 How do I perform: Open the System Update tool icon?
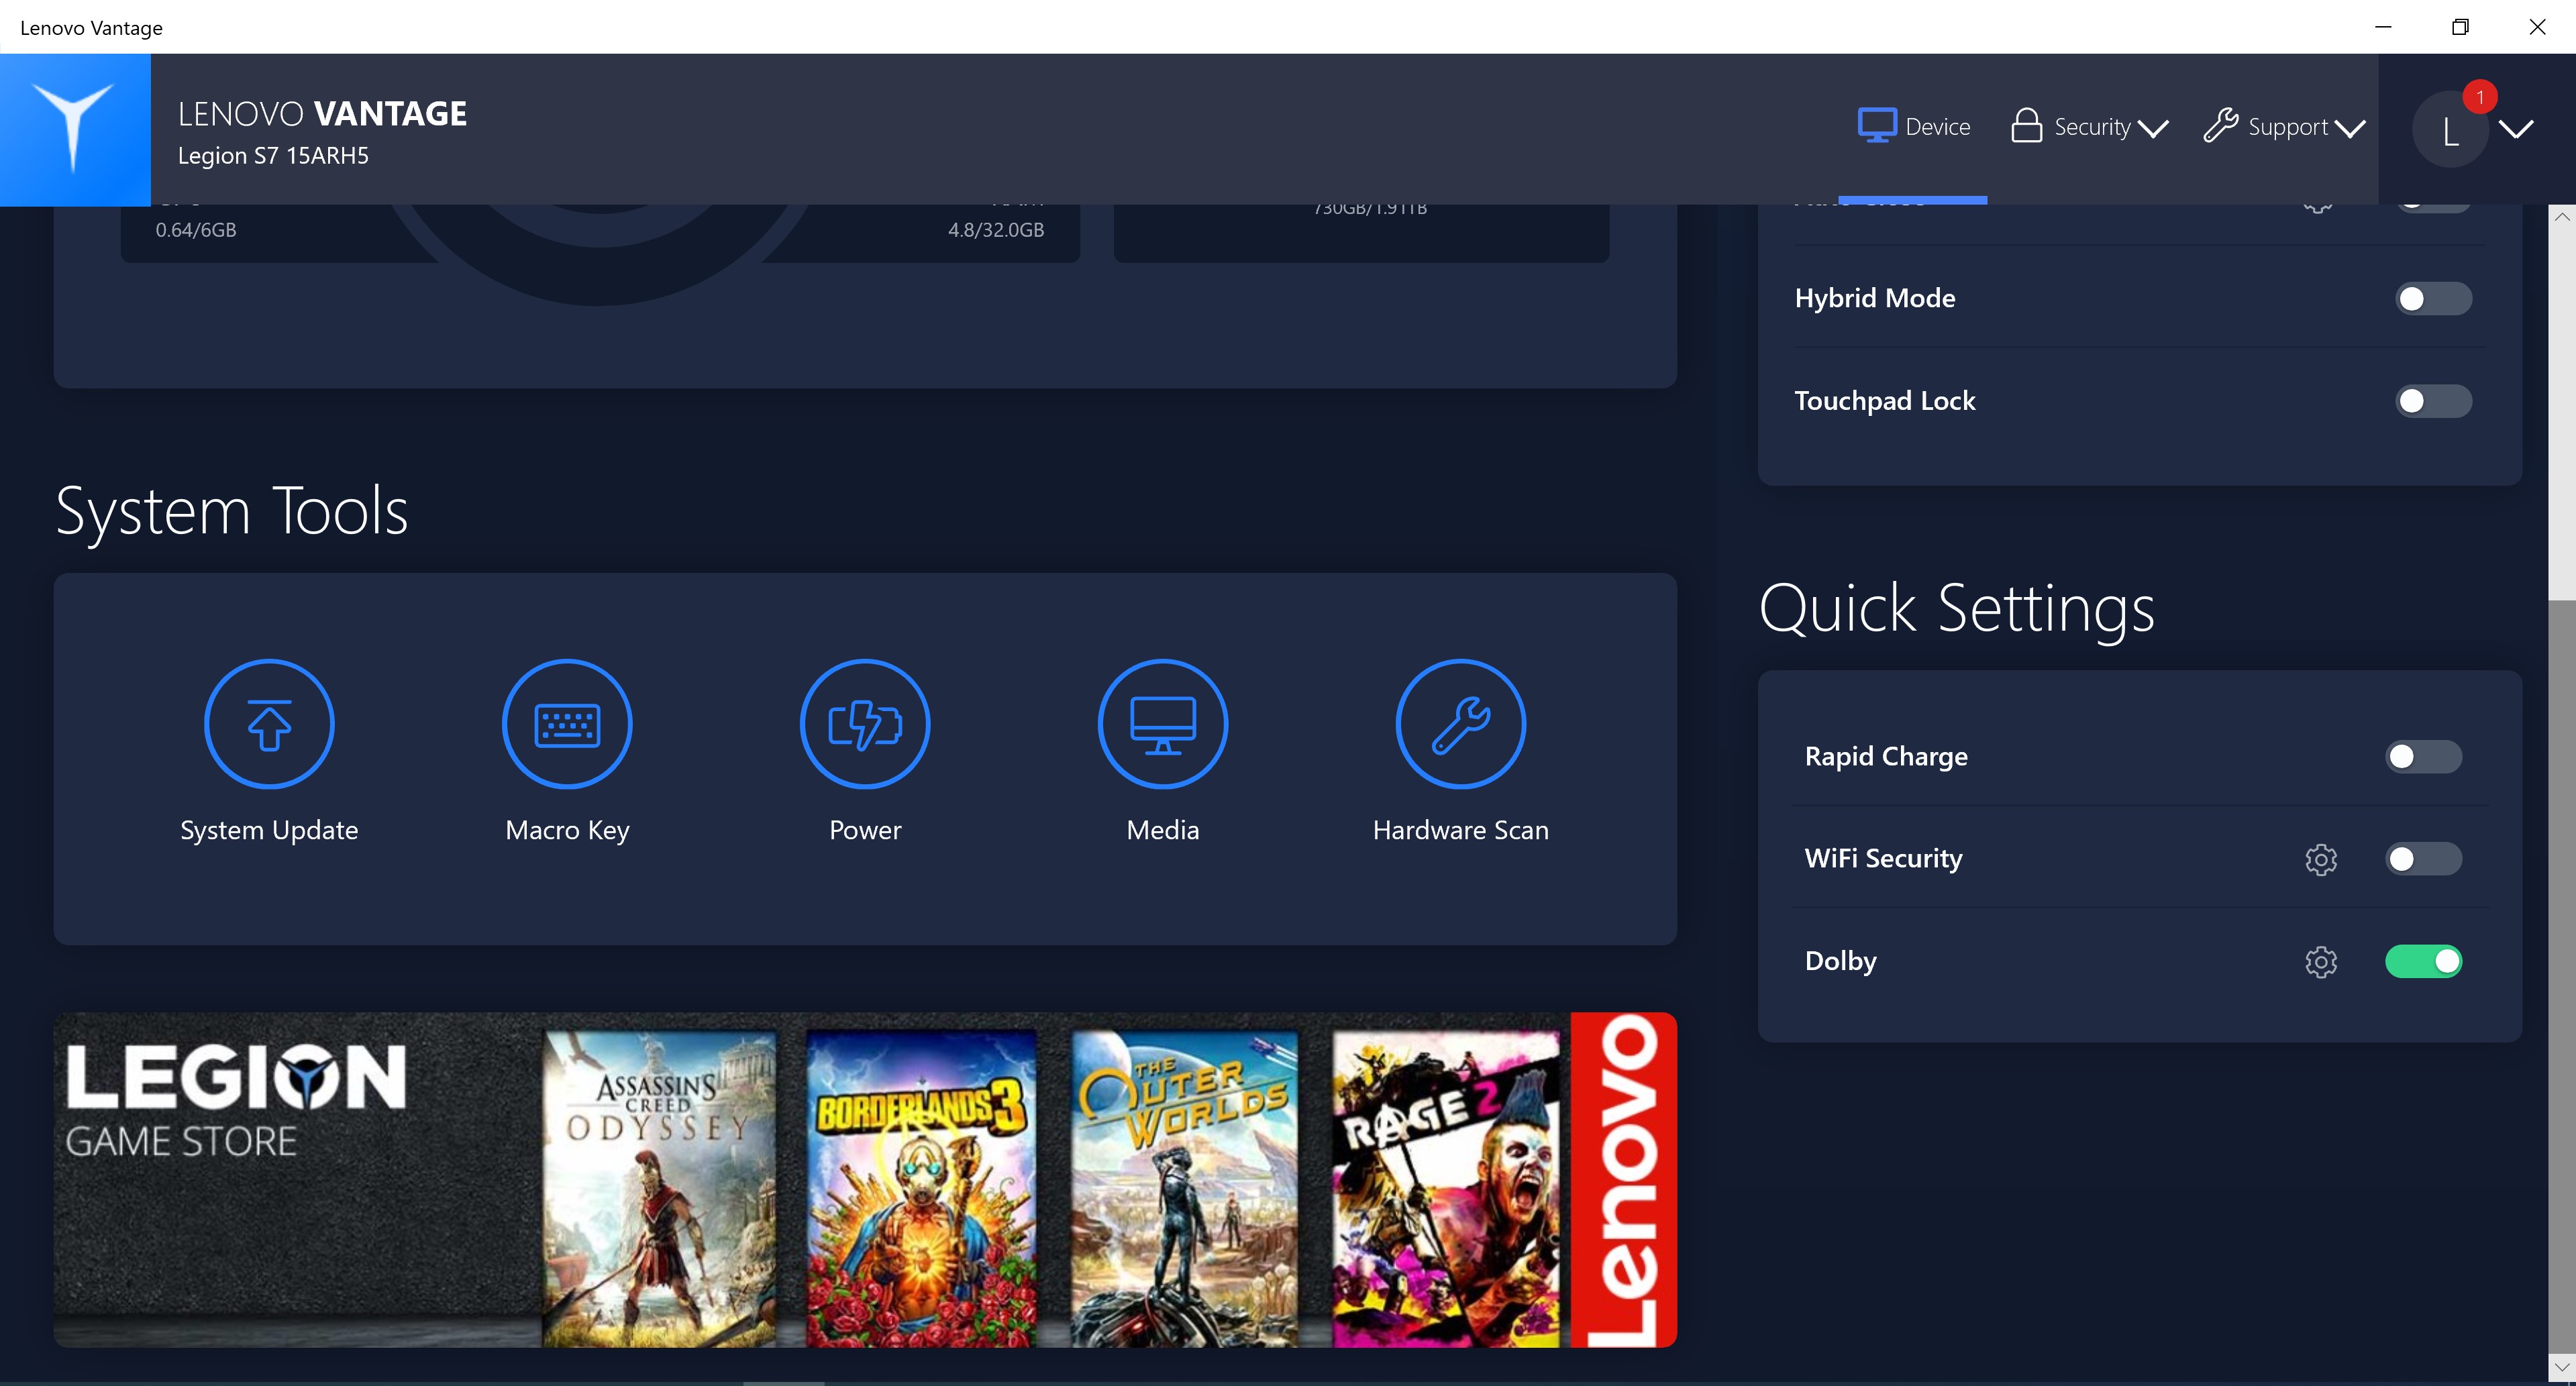[x=269, y=724]
